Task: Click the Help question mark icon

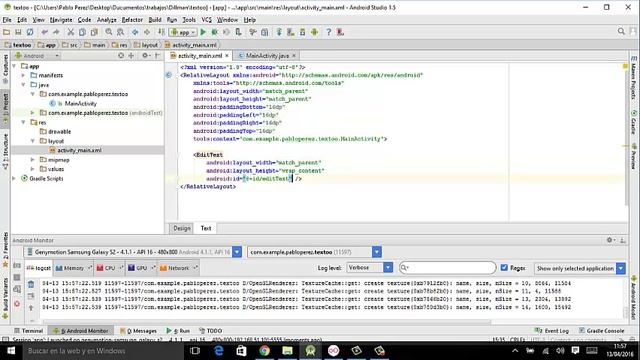Action: 329,32
